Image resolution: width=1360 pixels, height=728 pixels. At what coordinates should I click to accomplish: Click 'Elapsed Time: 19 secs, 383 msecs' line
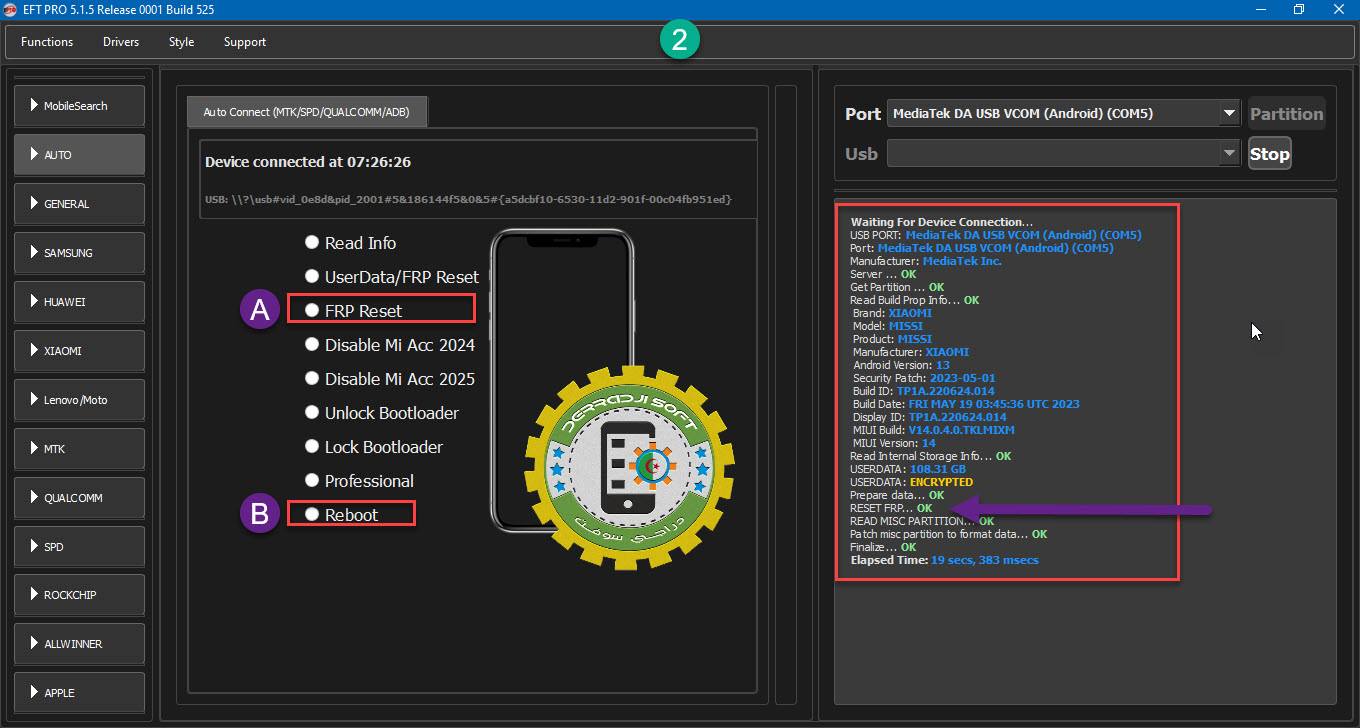(x=944, y=560)
